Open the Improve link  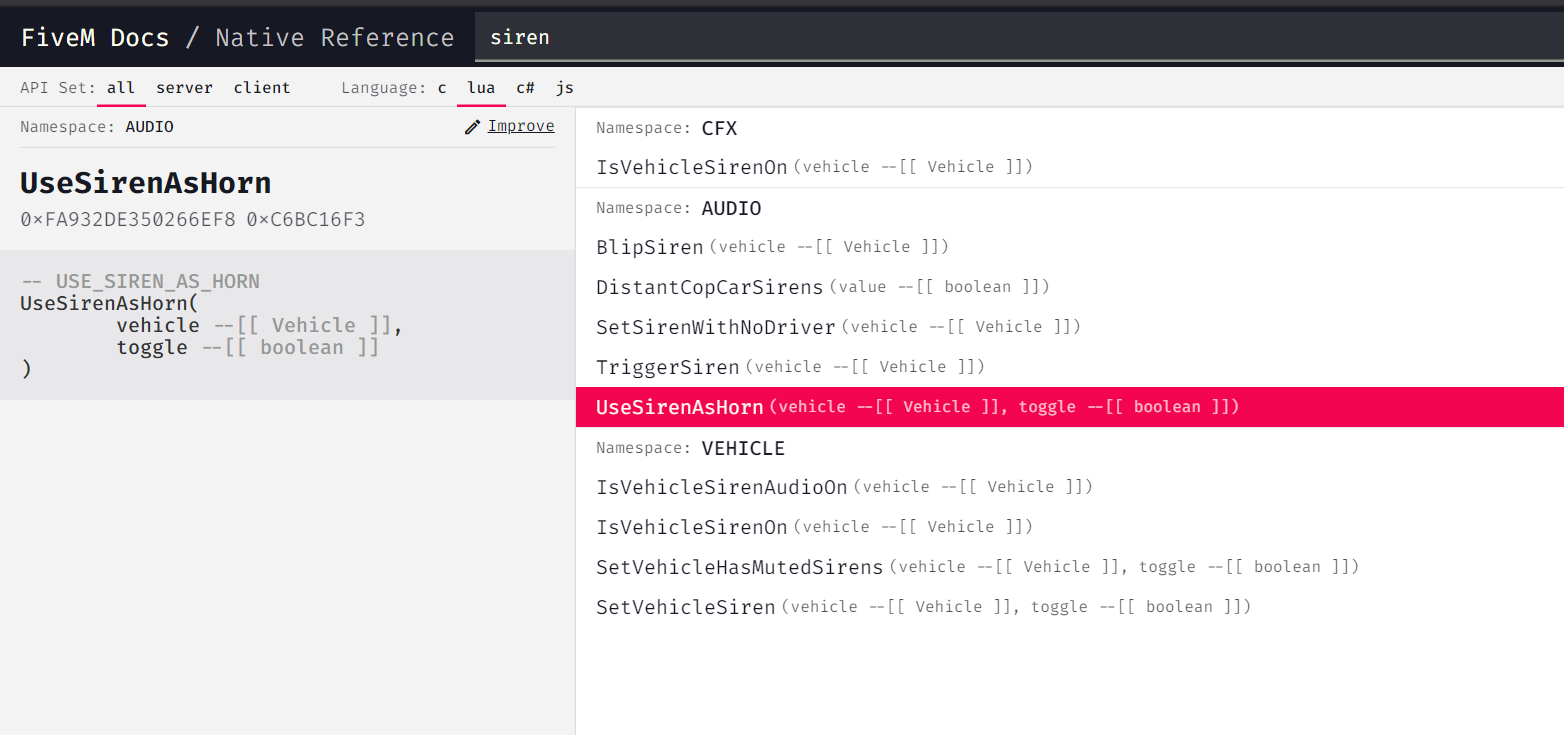pyautogui.click(x=520, y=126)
